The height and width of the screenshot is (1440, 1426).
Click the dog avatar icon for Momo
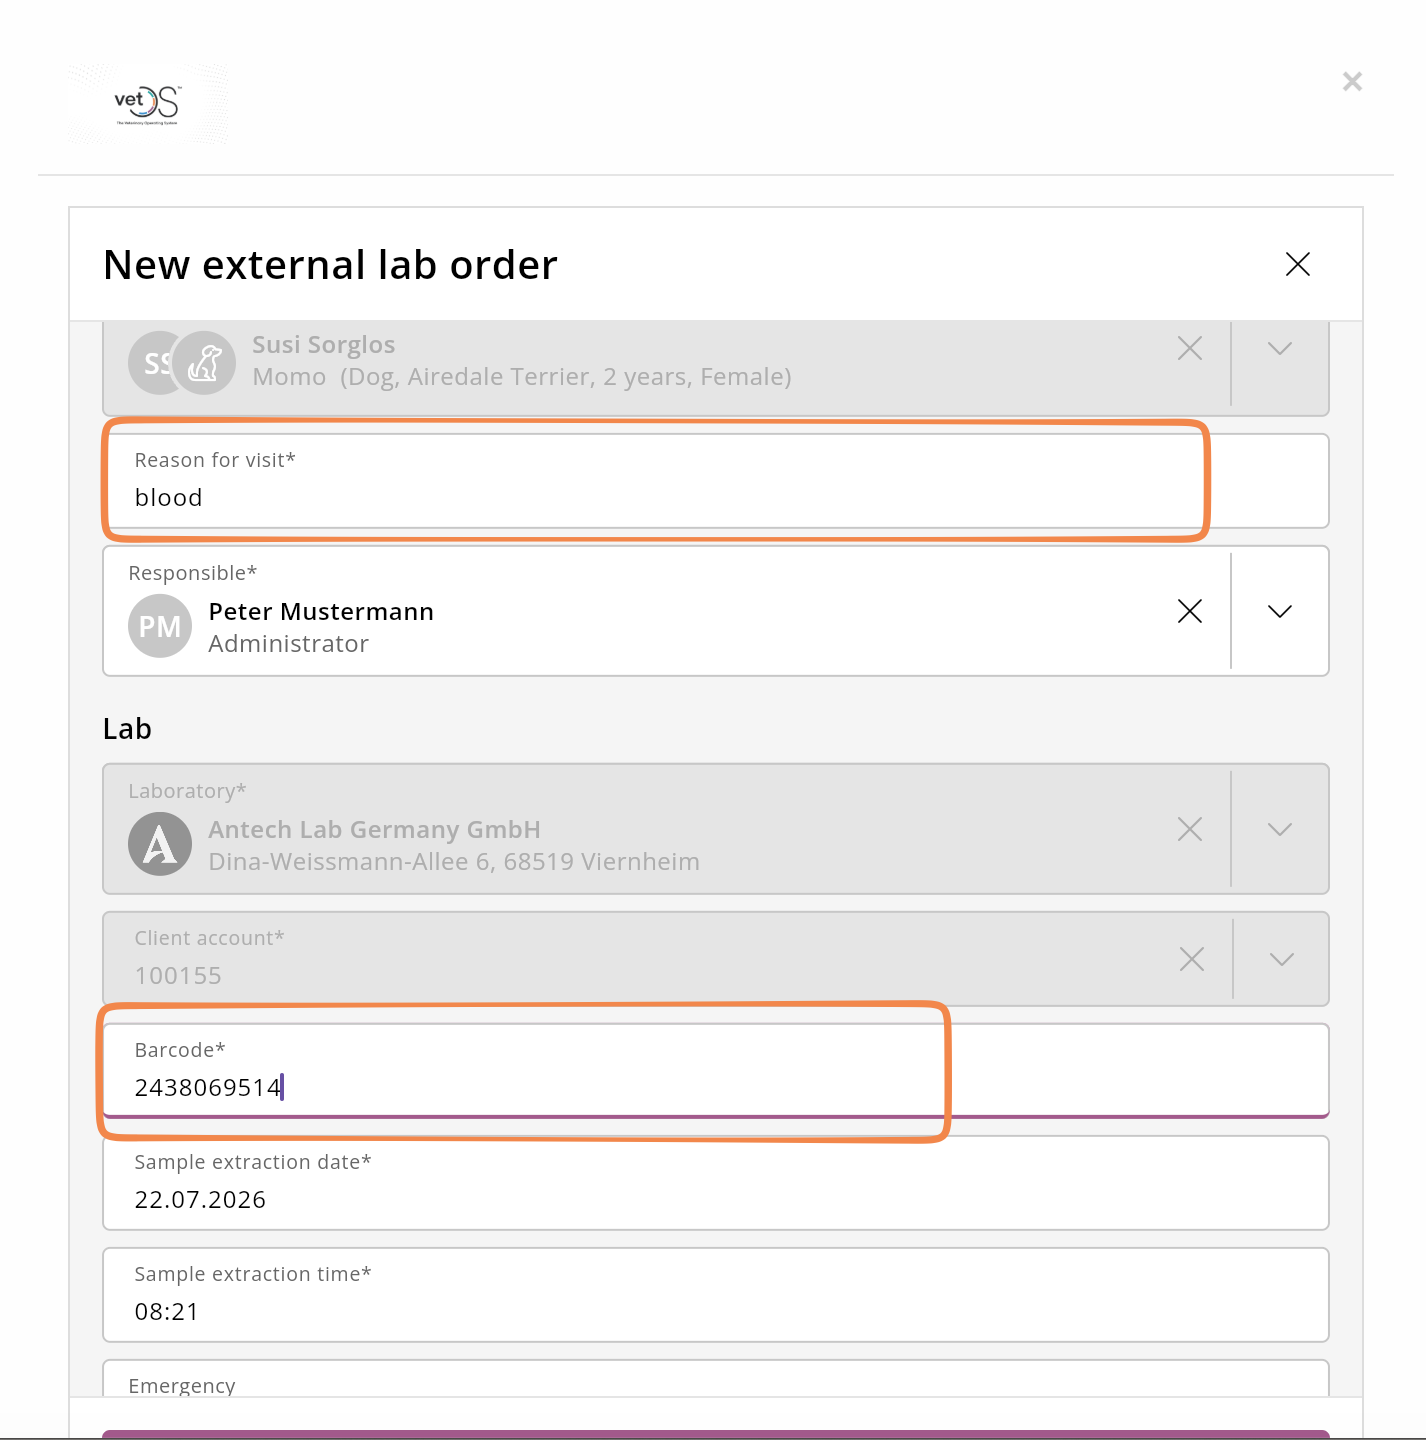point(204,363)
